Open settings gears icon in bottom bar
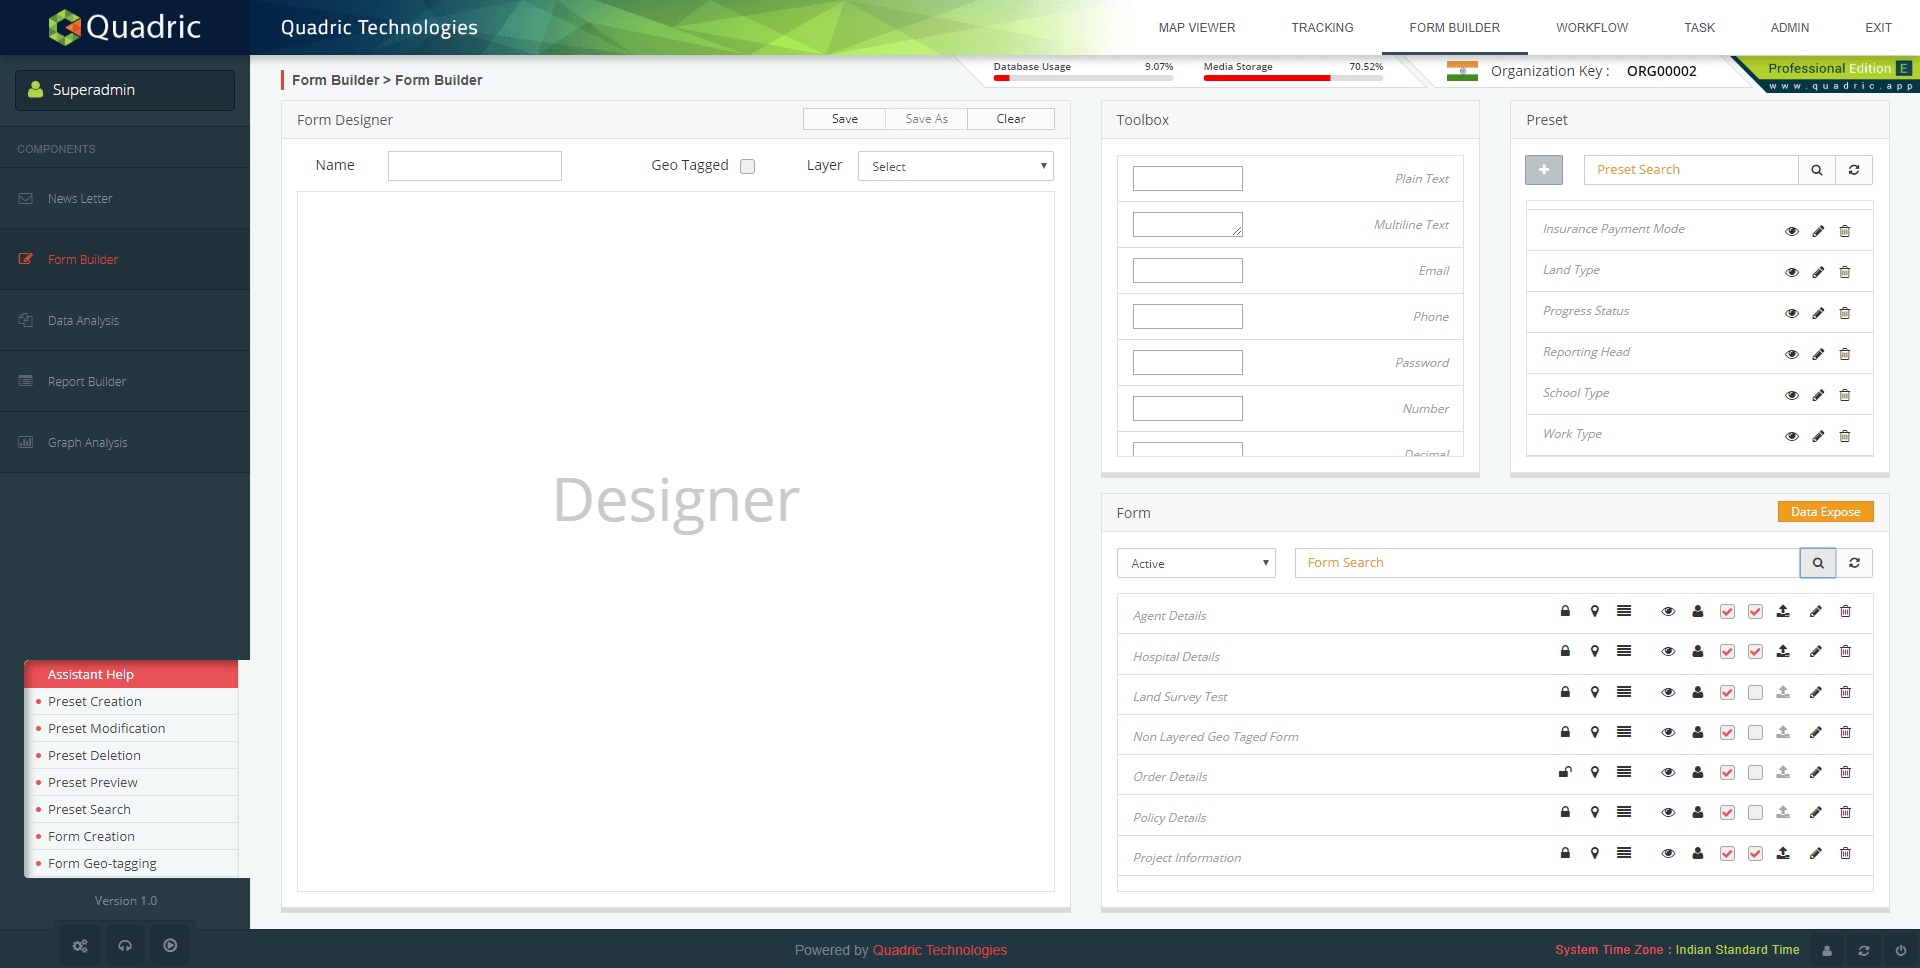Viewport: 1920px width, 968px height. (80, 946)
